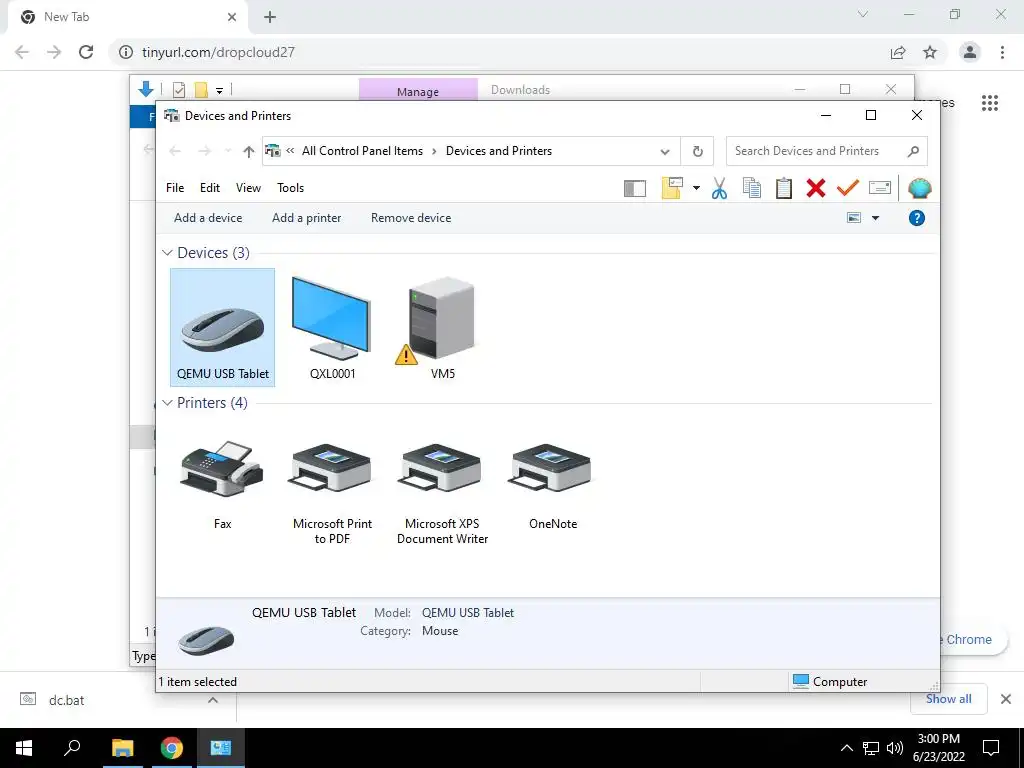Open a new Chrome tab
Screen dimensions: 1024x768
pyautogui.click(x=270, y=18)
